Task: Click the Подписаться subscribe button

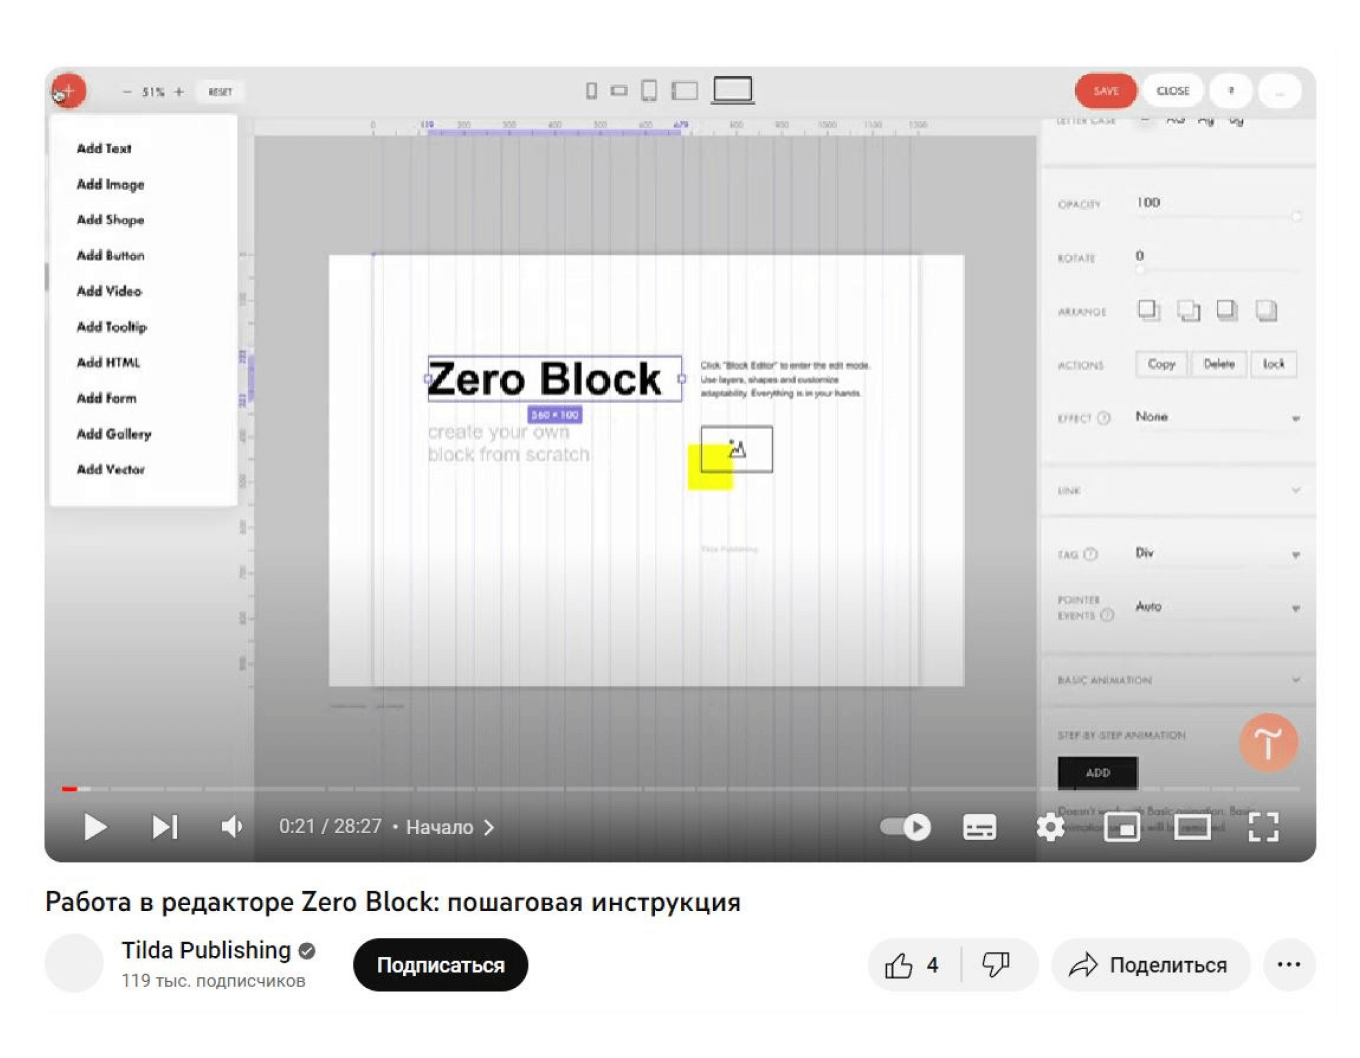Action: (440, 965)
